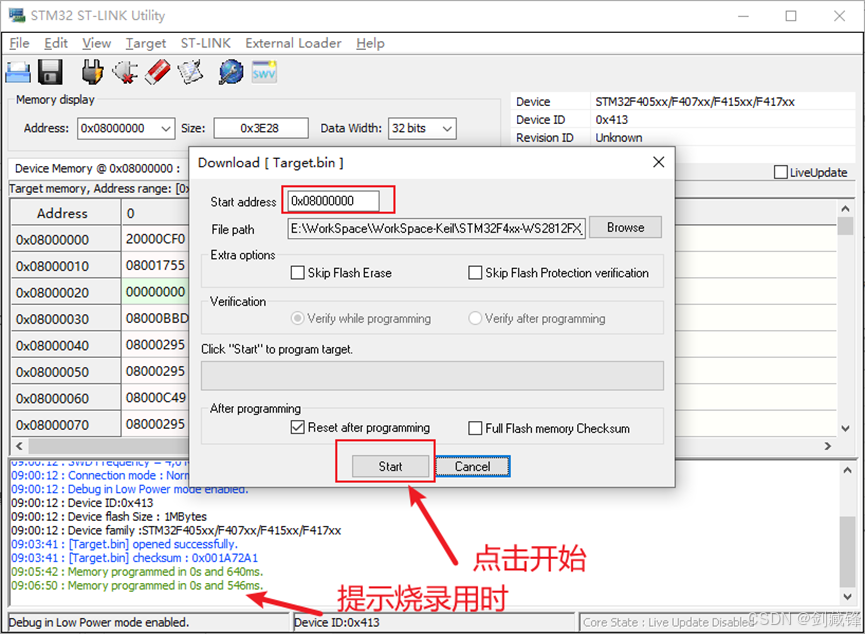
Task: Select the Device Memory @ 0x08000000 tab
Action: tap(98, 168)
